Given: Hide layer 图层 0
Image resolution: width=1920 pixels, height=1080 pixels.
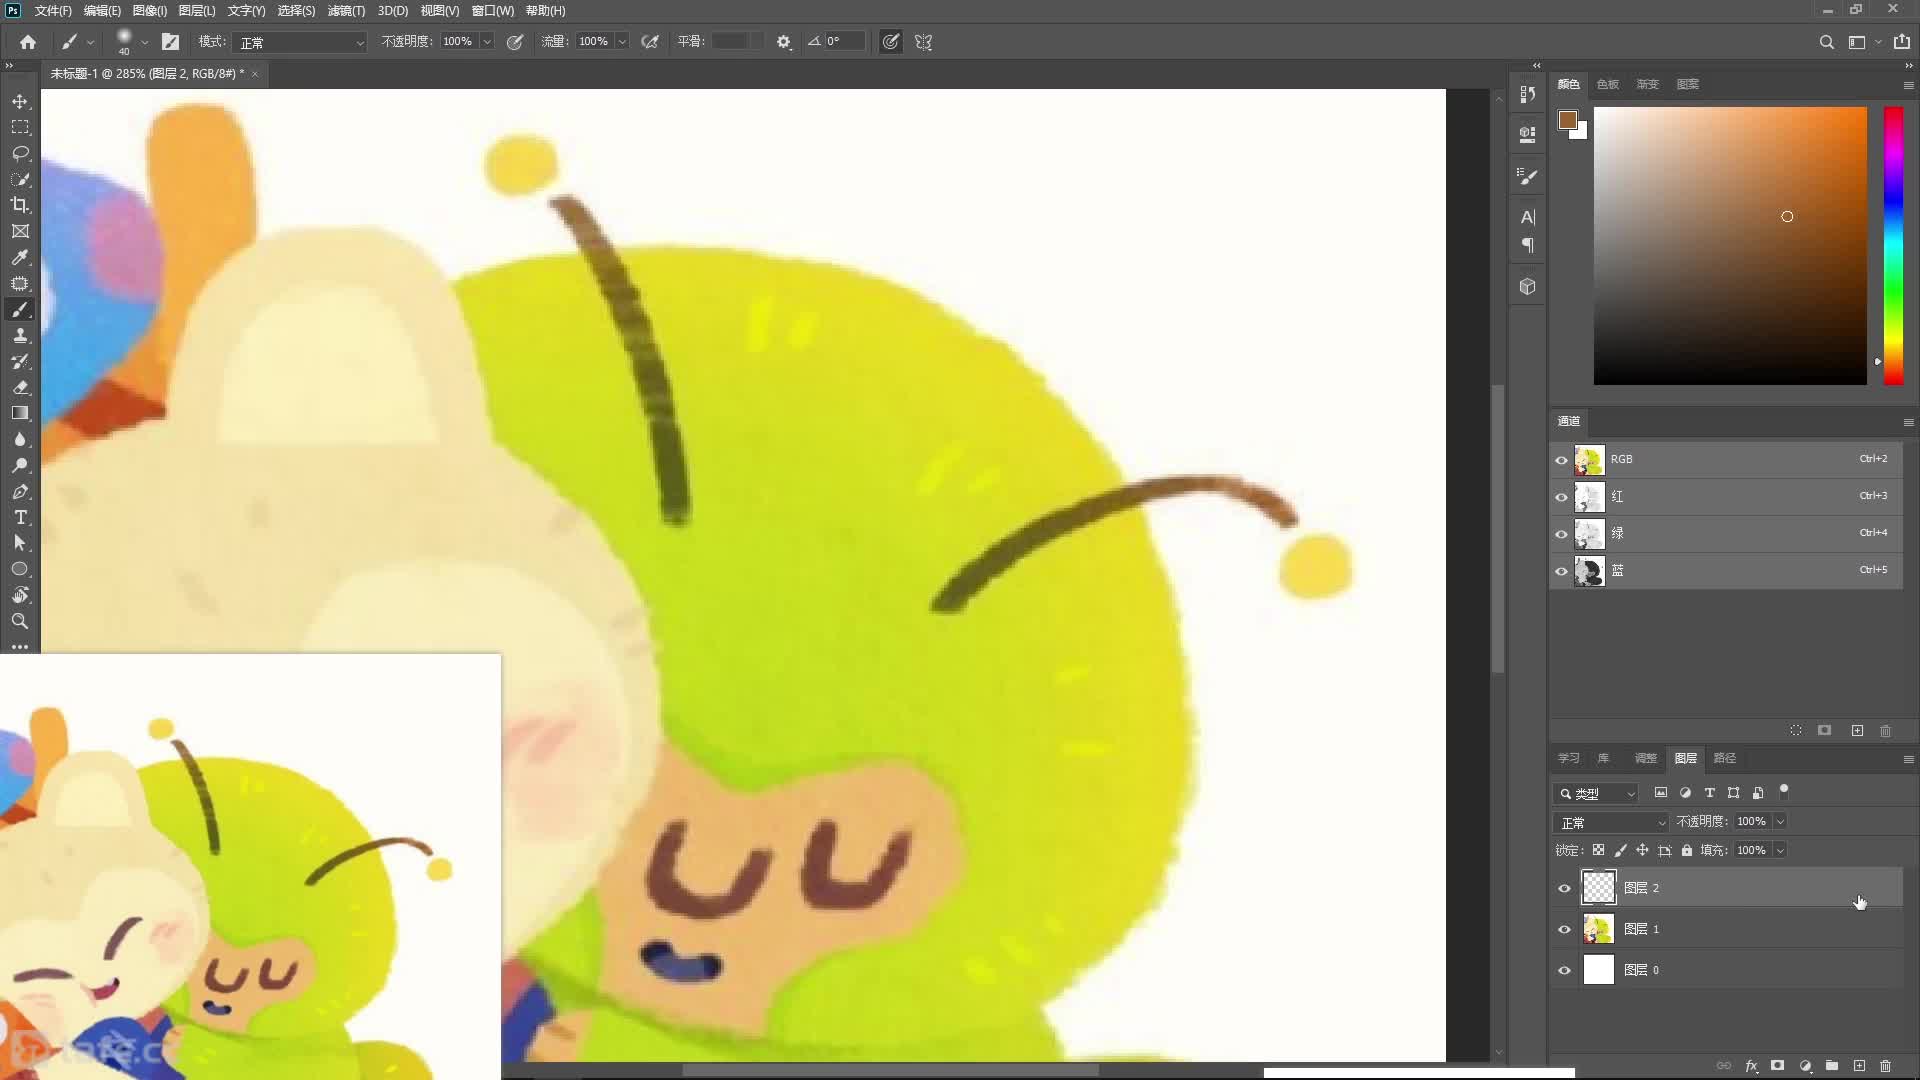Looking at the screenshot, I should 1564,970.
